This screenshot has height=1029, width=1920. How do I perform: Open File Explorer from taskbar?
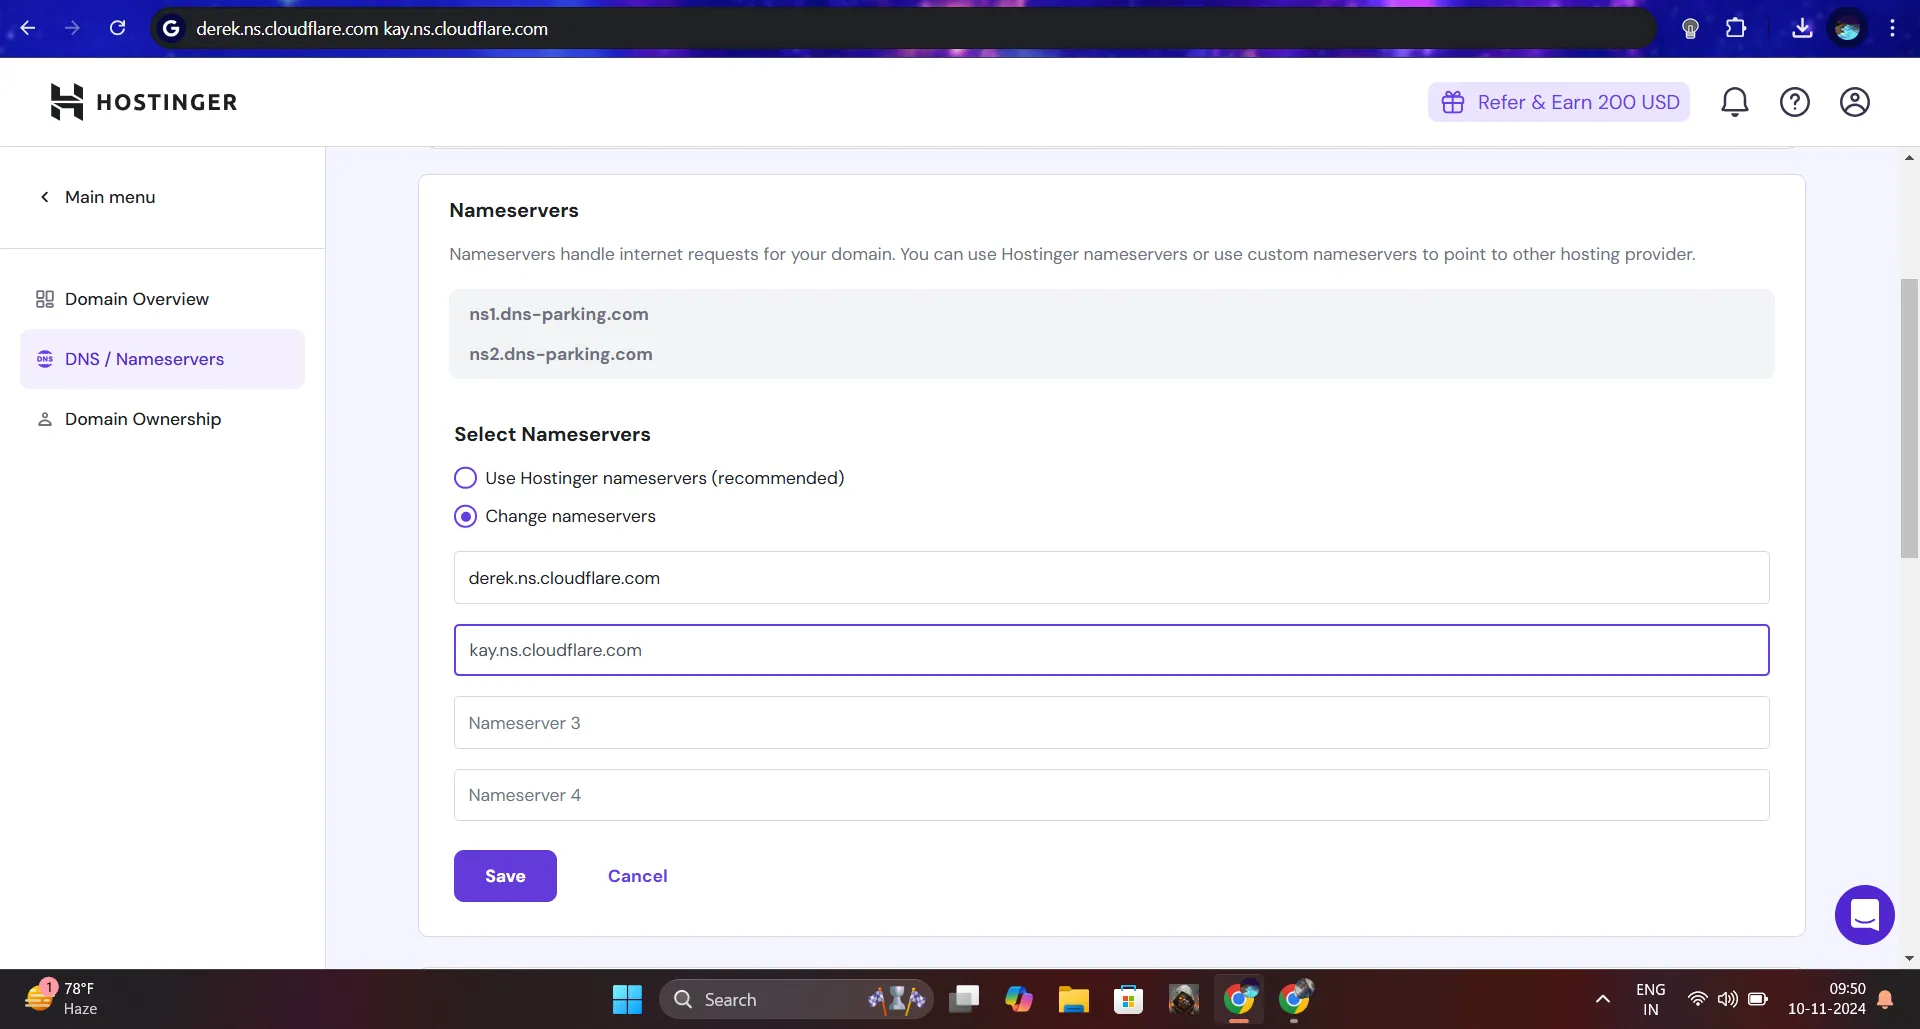pyautogui.click(x=1074, y=999)
